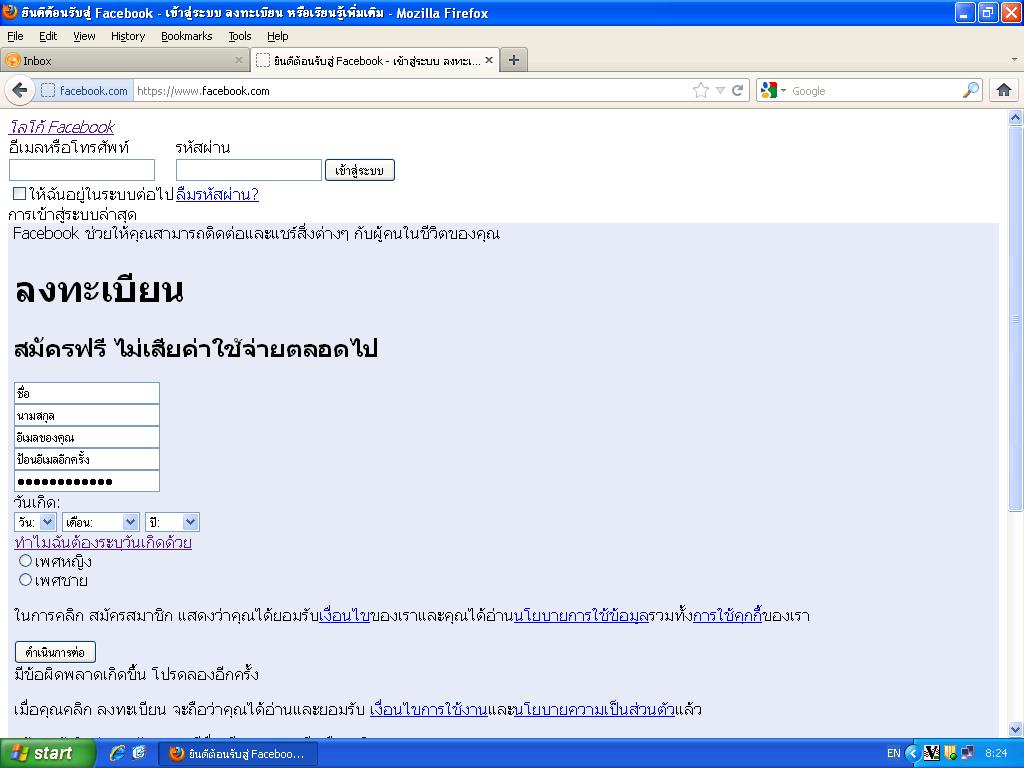Click the 8:24 clock

point(996,753)
